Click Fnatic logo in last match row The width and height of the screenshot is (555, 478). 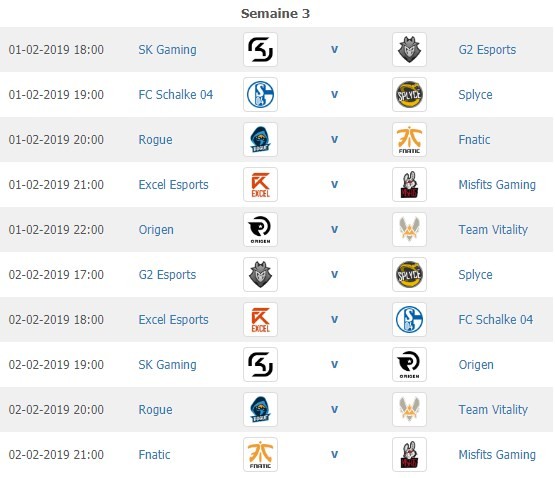pyautogui.click(x=261, y=454)
